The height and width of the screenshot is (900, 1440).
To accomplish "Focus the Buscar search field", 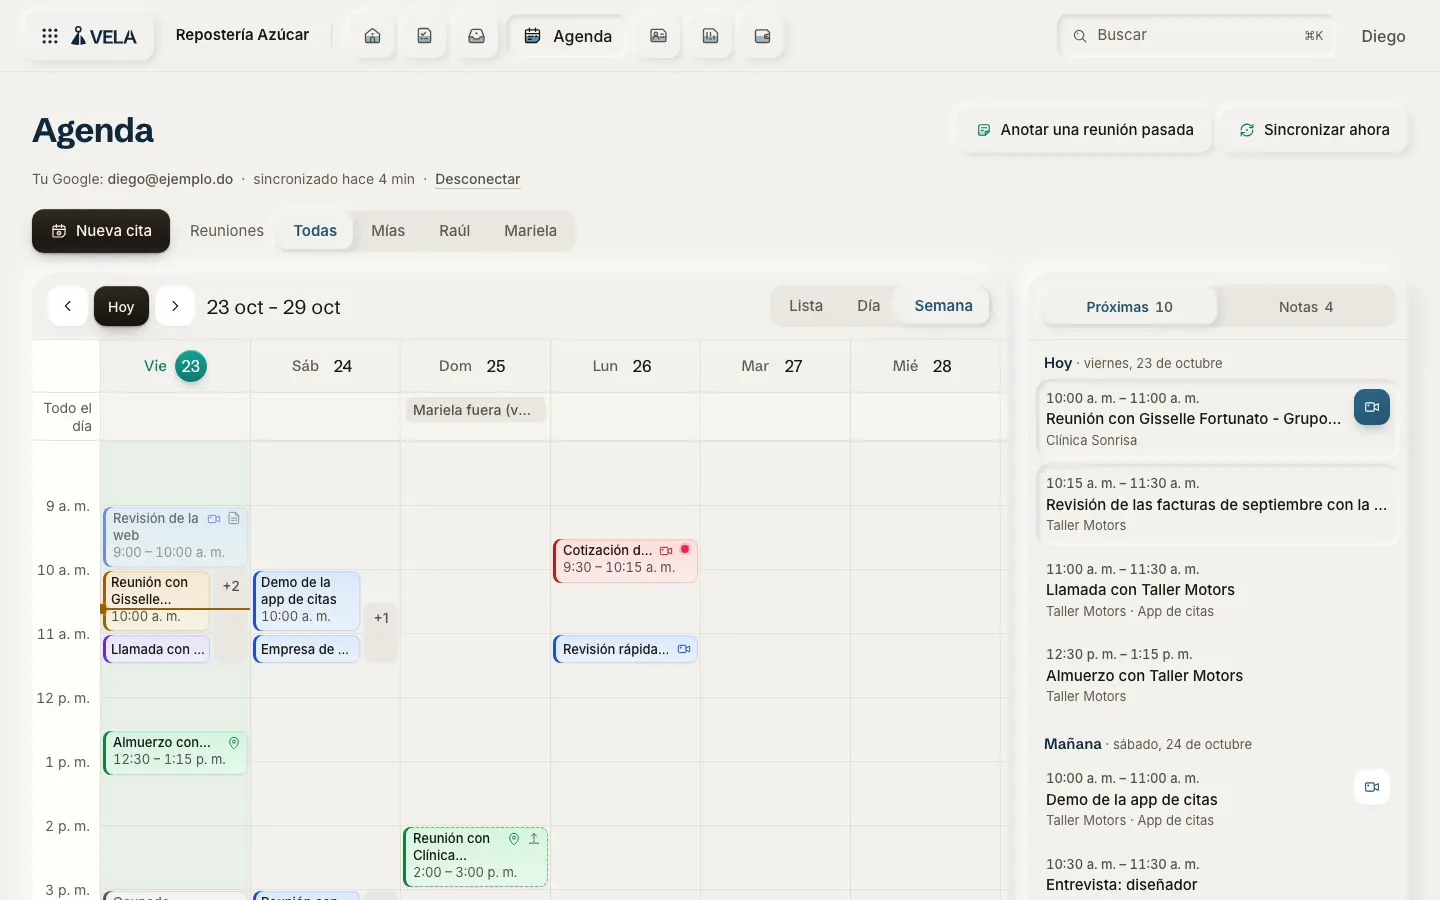I will [x=1196, y=36].
